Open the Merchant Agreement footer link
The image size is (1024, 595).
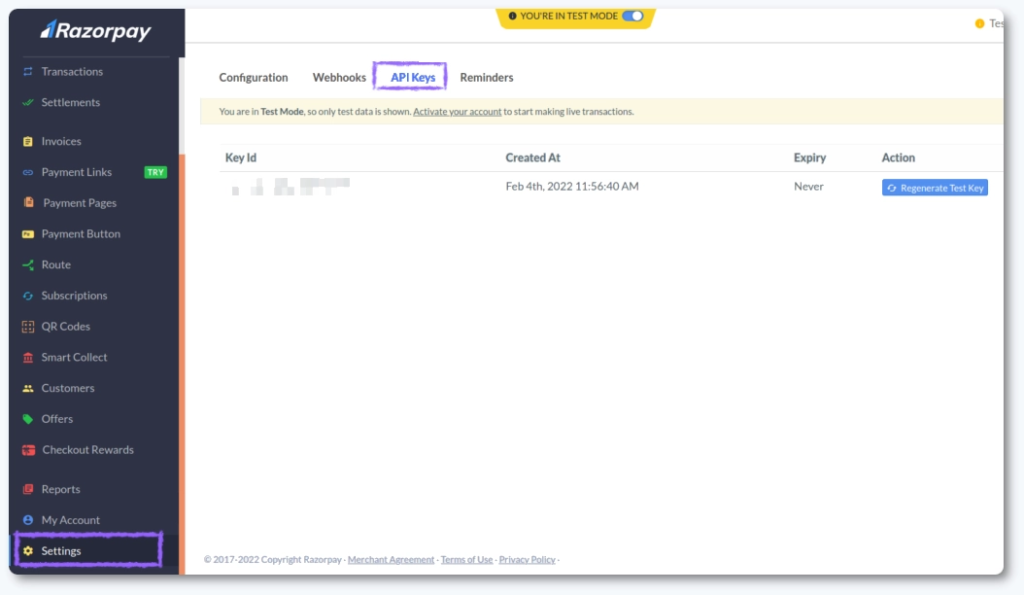[391, 560]
